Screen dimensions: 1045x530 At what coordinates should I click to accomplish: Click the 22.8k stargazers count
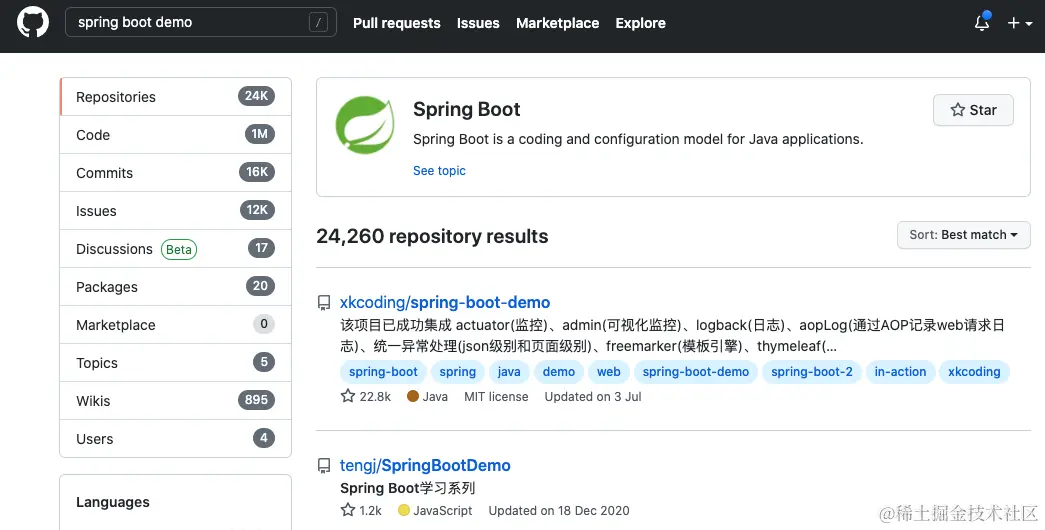click(375, 397)
